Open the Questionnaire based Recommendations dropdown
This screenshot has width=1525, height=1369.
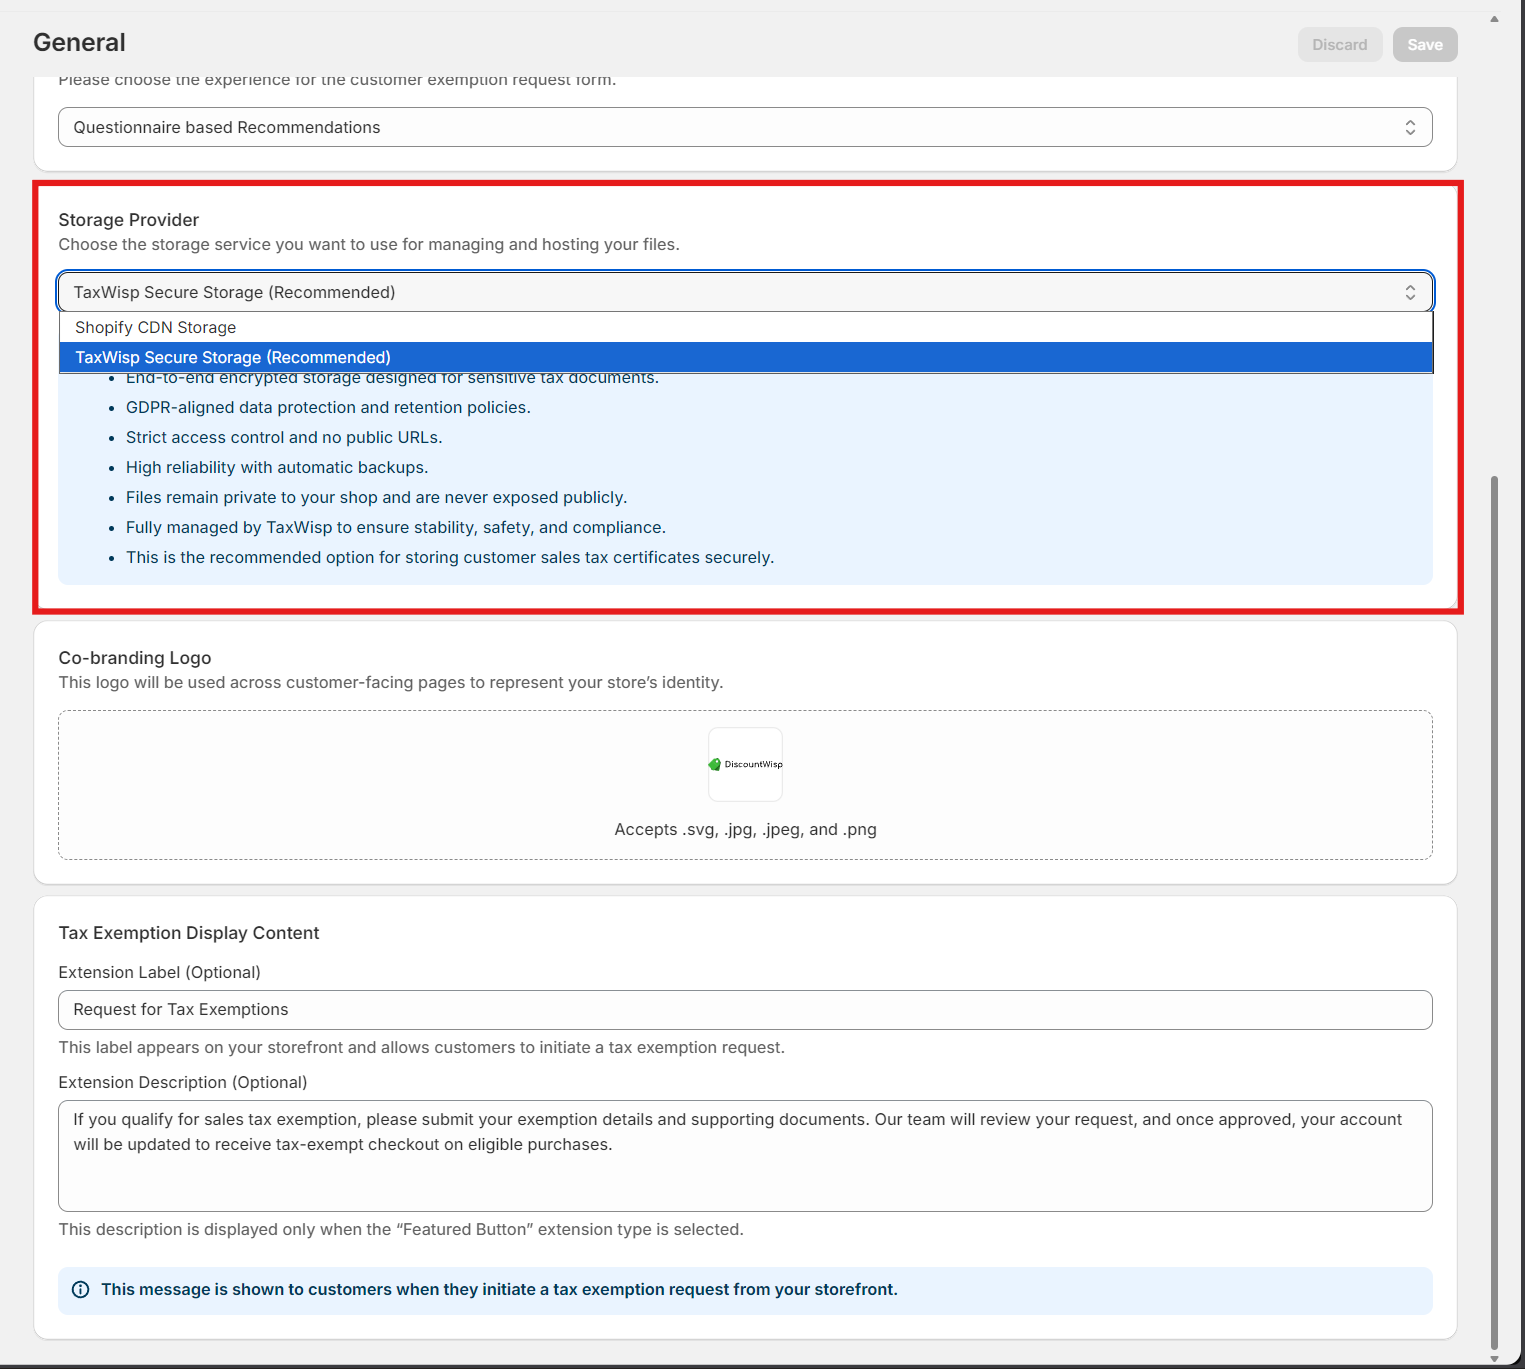[745, 127]
